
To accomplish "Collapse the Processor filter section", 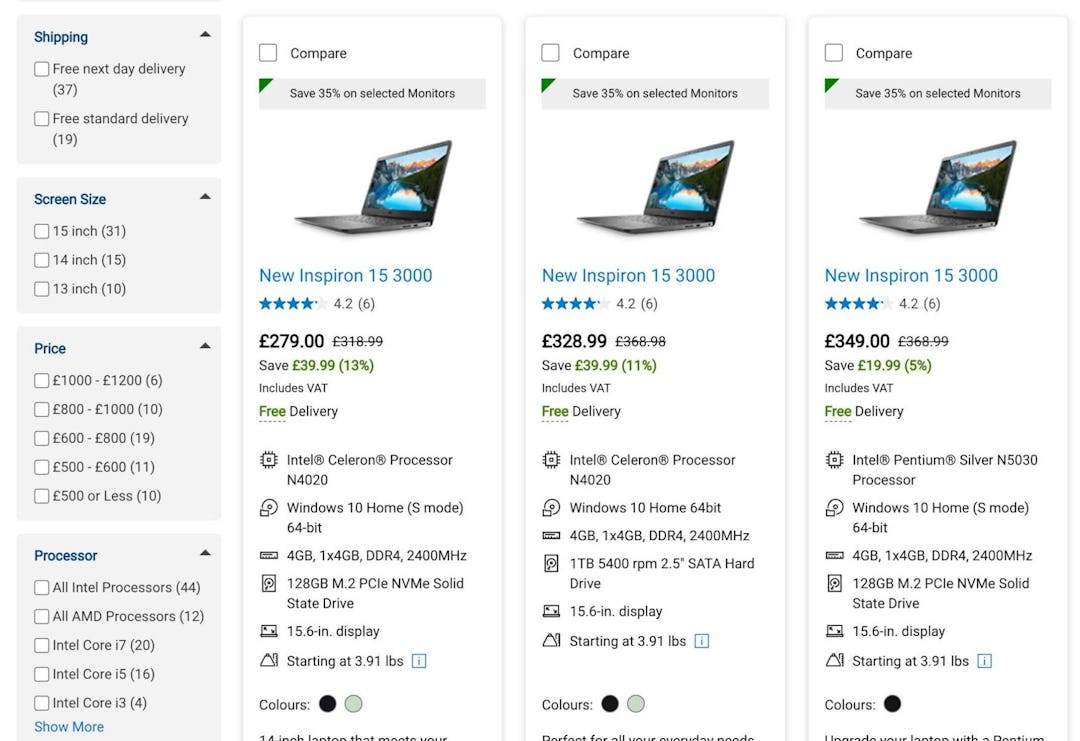I will pos(204,551).
